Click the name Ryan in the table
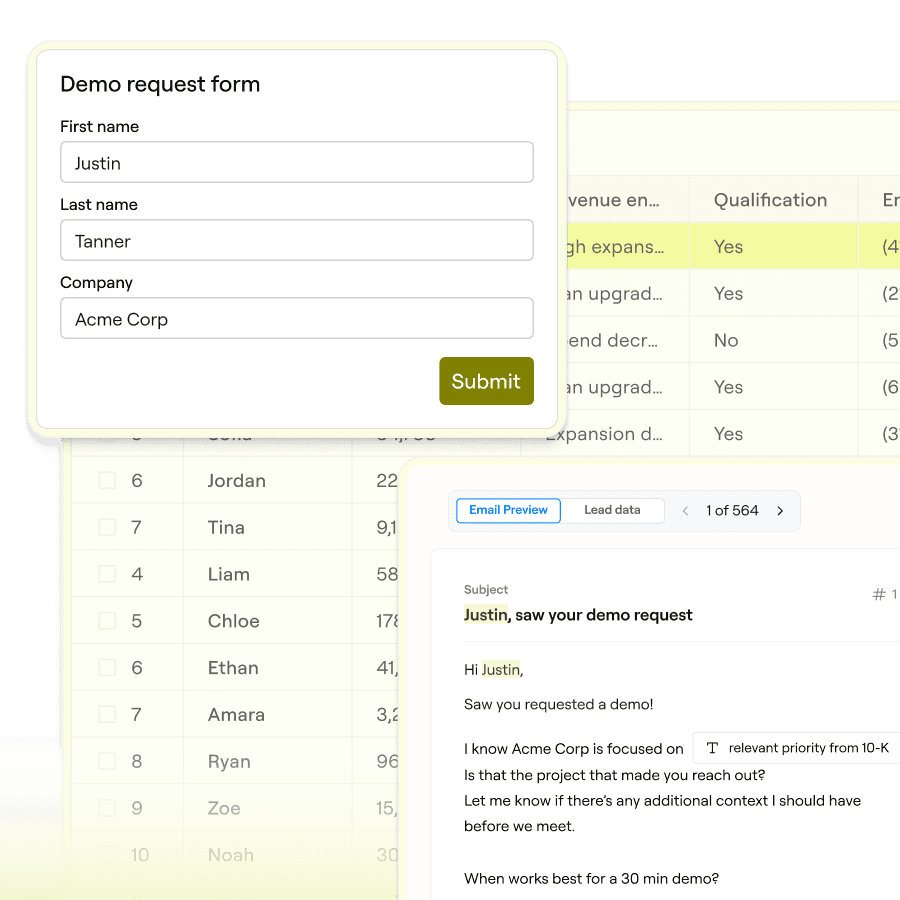Viewport: 900px width, 900px height. 229,761
